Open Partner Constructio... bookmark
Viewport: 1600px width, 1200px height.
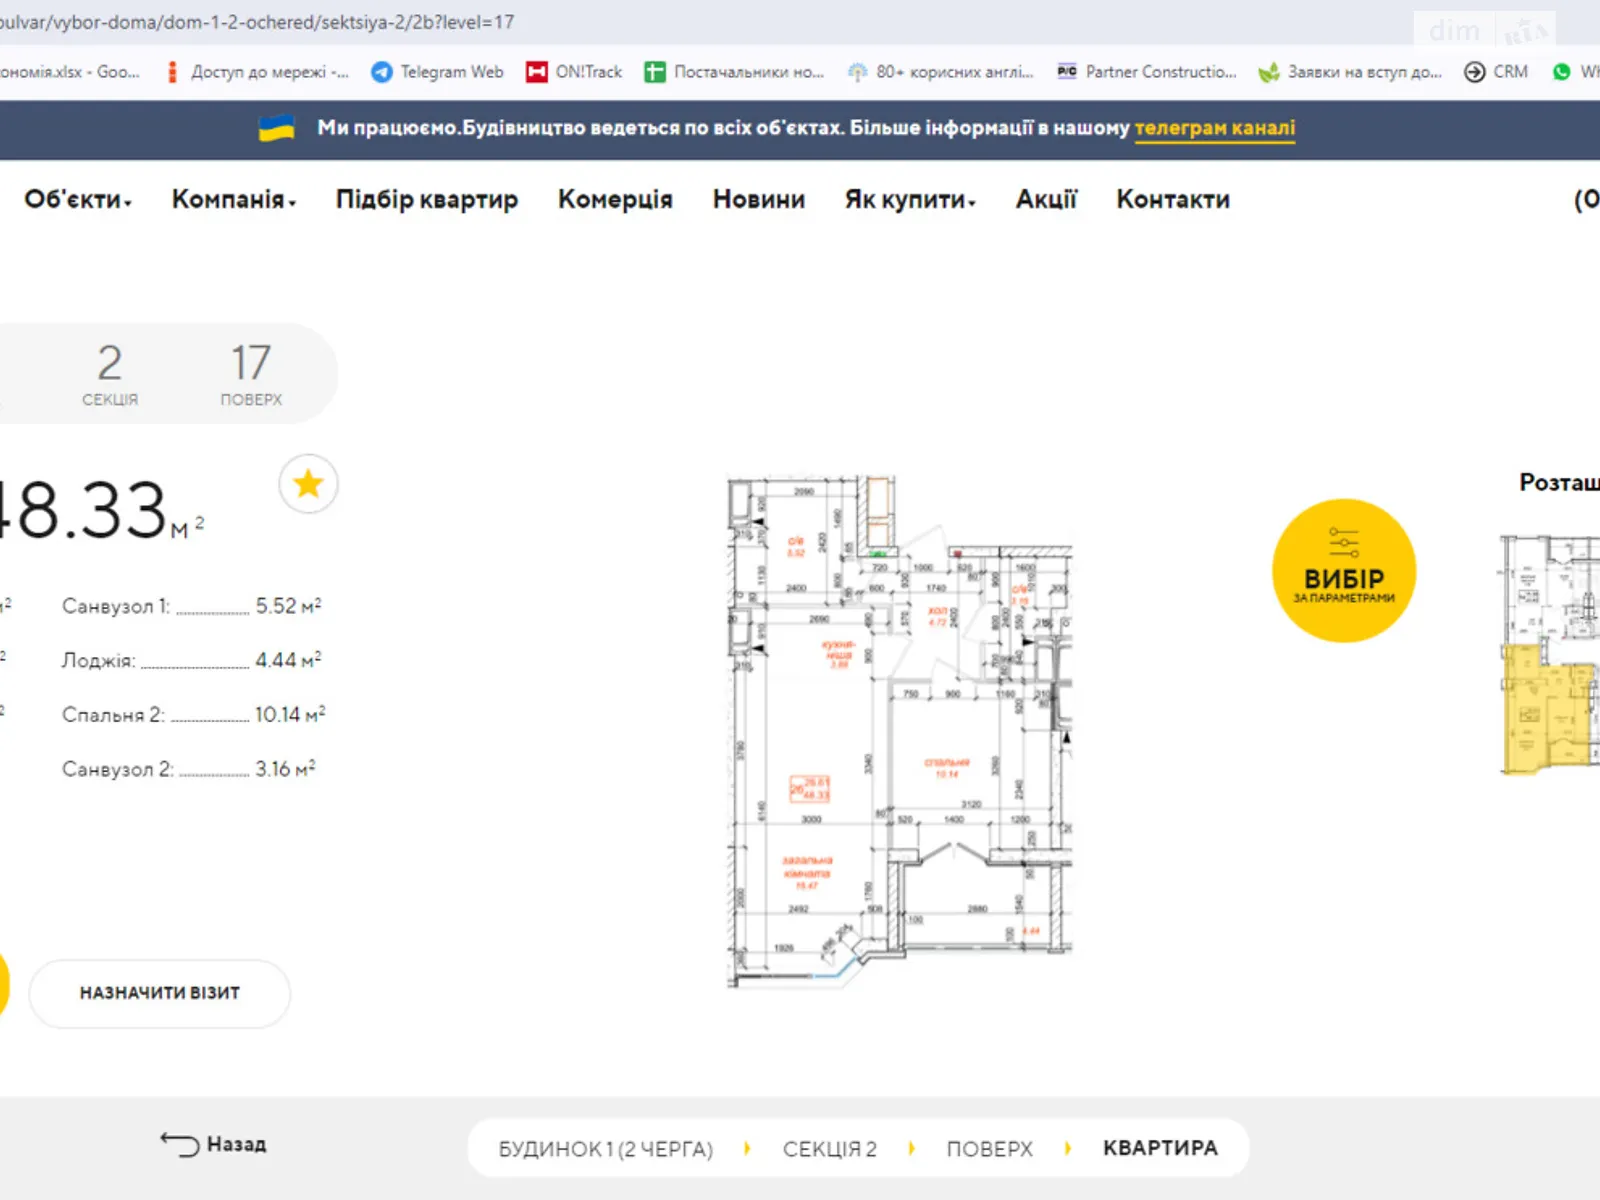1146,72
